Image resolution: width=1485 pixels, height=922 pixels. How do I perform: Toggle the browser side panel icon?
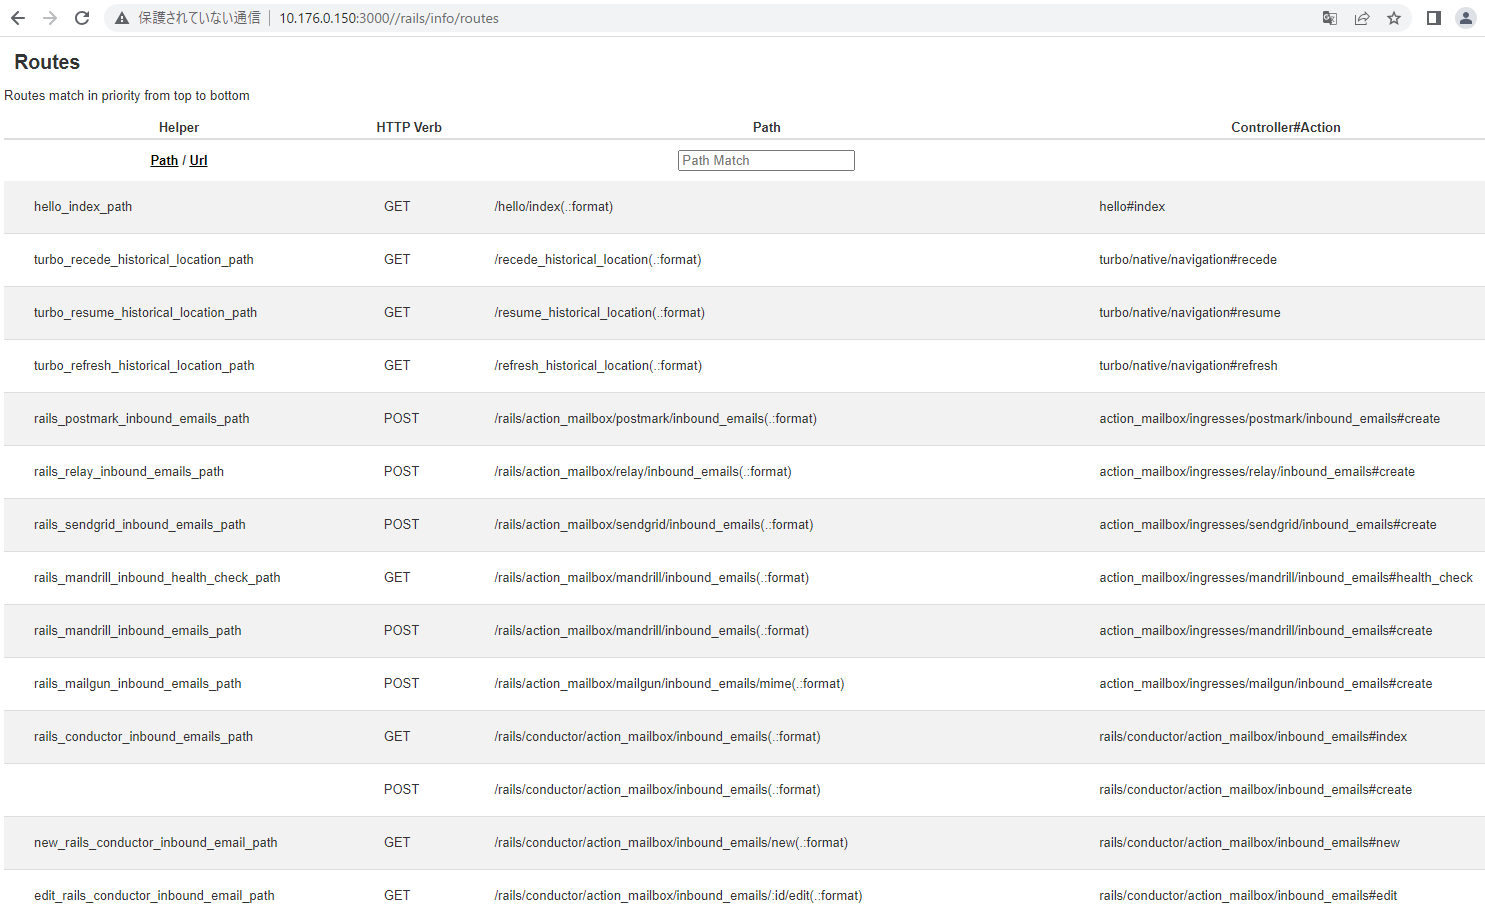[1433, 18]
